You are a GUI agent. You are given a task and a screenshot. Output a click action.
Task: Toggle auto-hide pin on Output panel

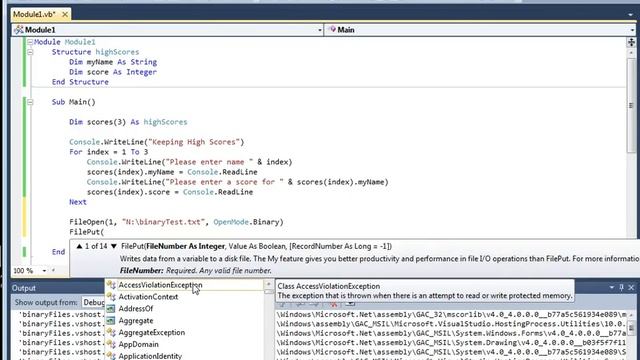(622, 288)
